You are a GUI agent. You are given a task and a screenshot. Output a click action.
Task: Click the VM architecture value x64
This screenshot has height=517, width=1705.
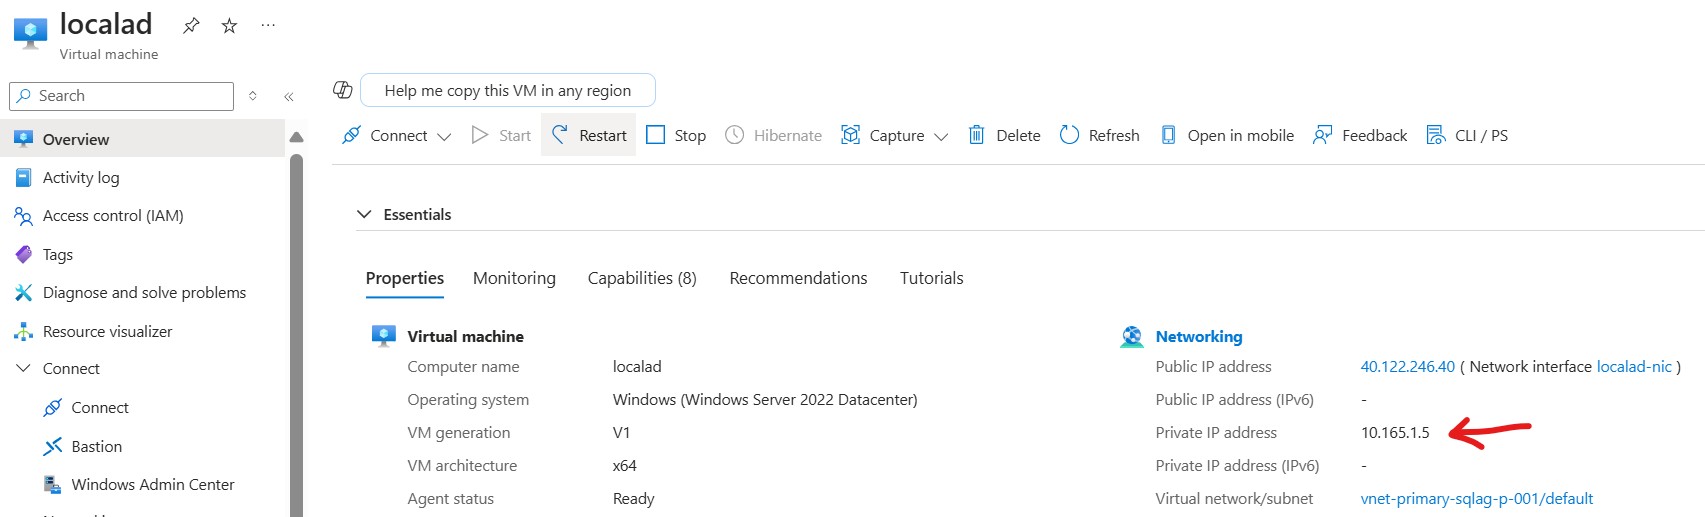click(x=624, y=466)
